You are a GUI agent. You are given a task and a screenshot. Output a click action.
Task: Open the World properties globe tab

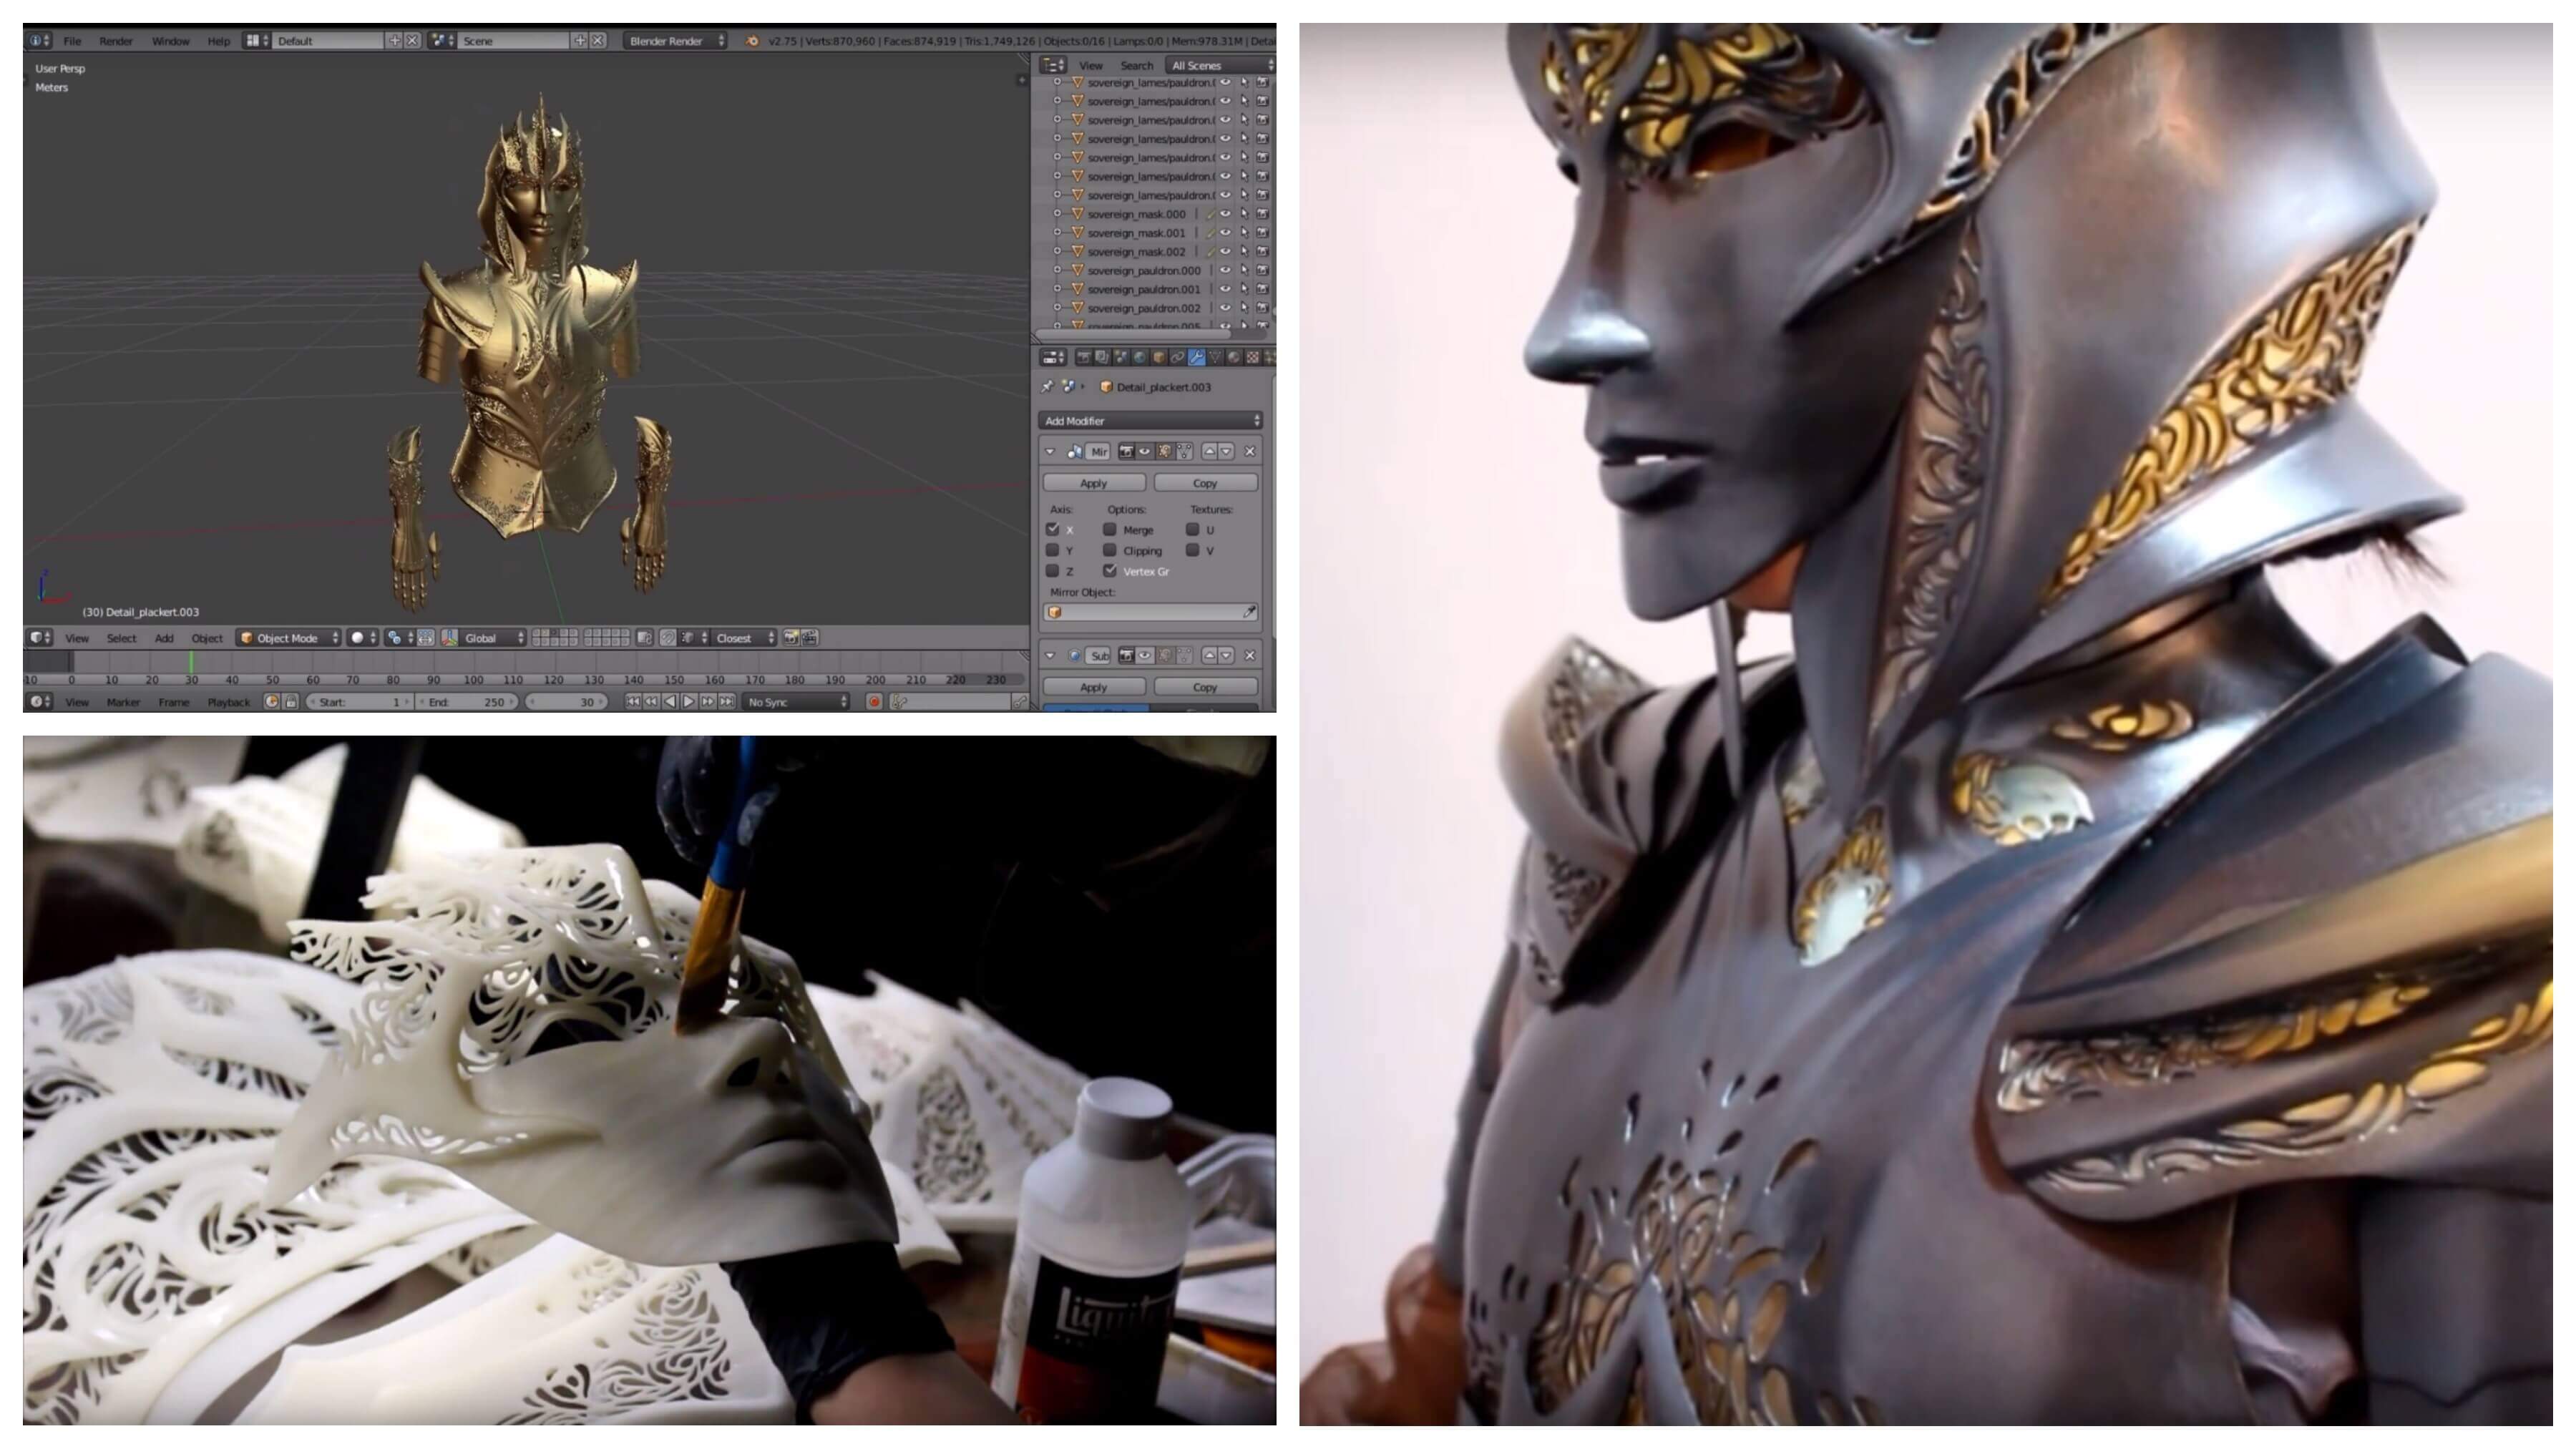coord(1140,357)
